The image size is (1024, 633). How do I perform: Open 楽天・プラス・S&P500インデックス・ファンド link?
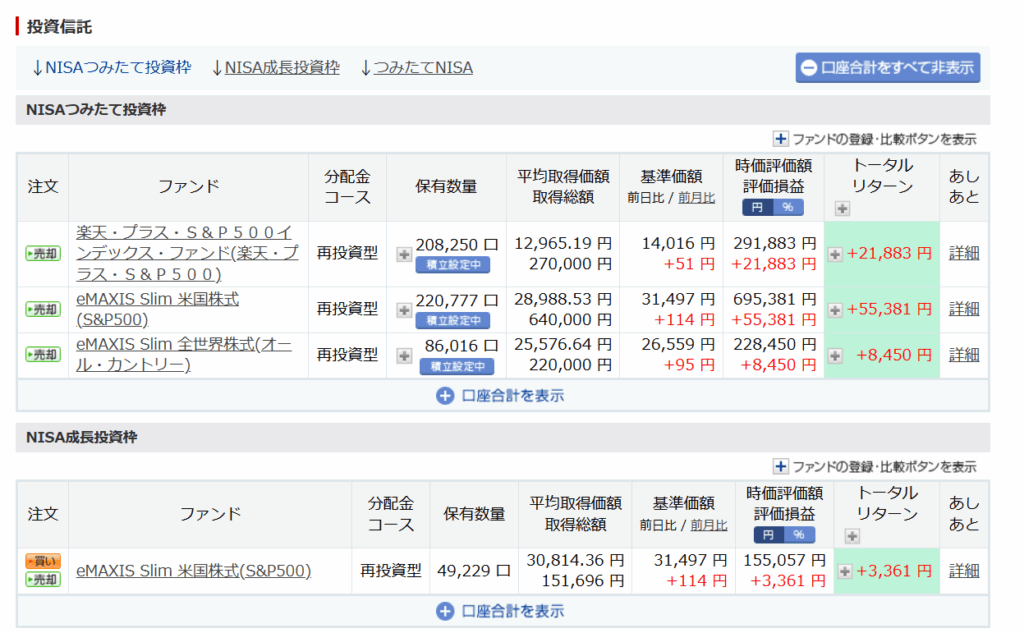coord(187,253)
